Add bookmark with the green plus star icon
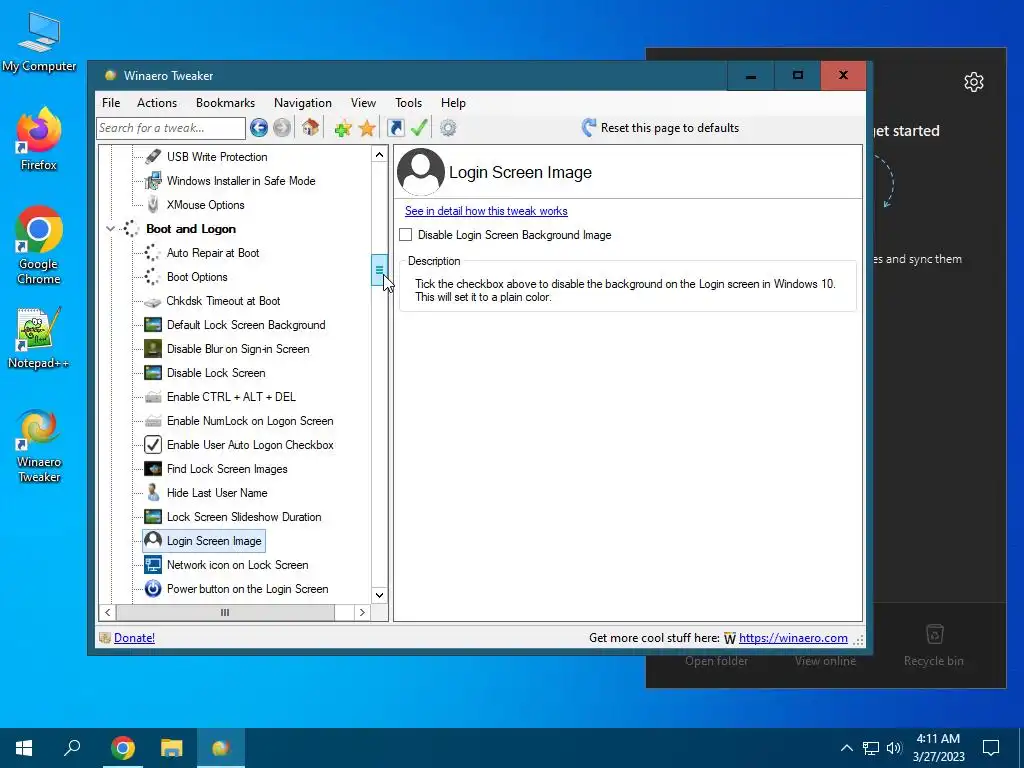This screenshot has height=768, width=1024. pos(343,128)
